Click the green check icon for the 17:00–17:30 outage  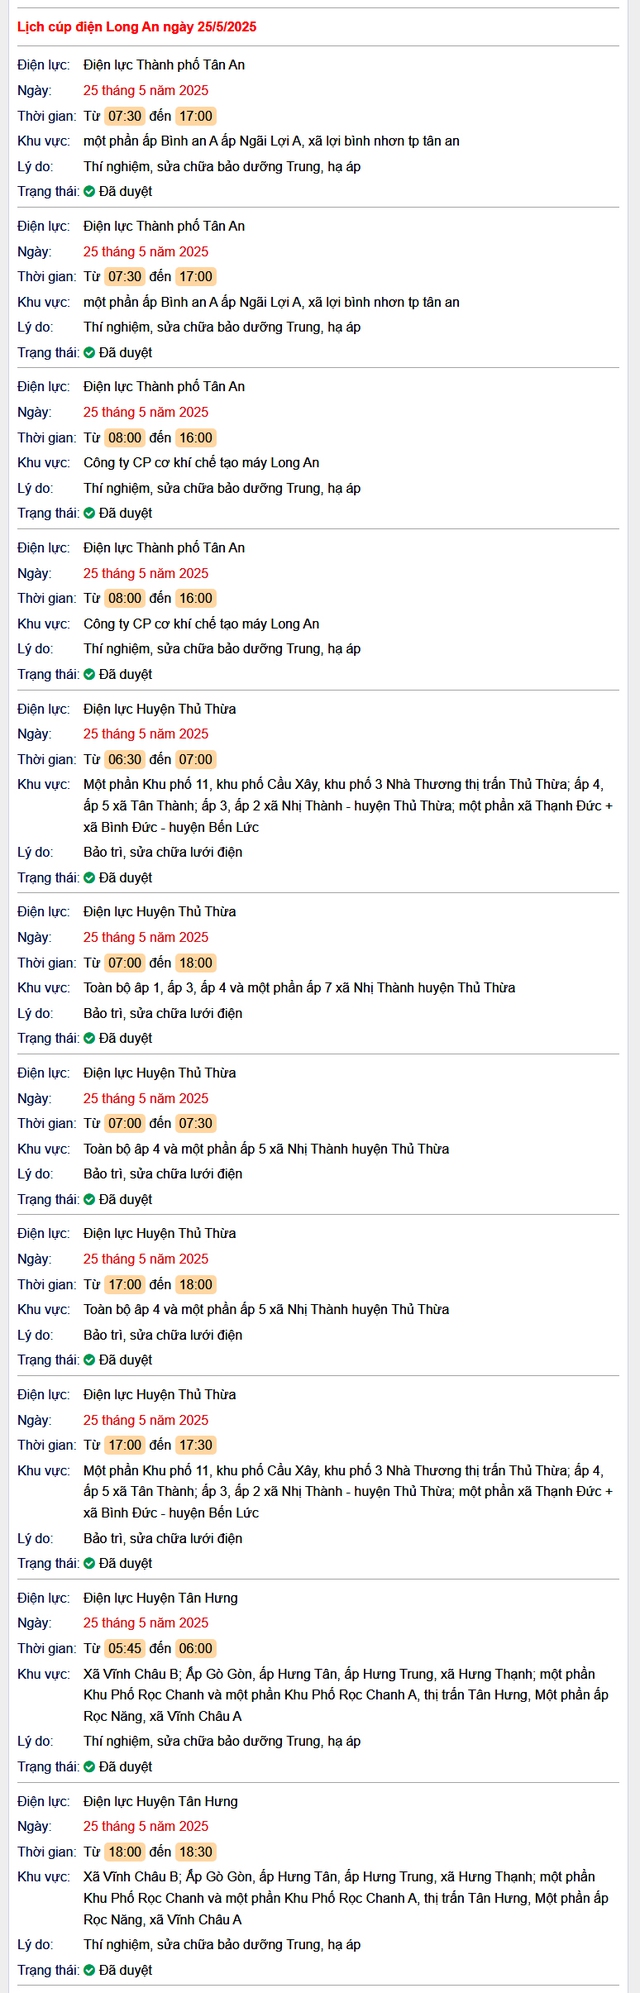89,1564
